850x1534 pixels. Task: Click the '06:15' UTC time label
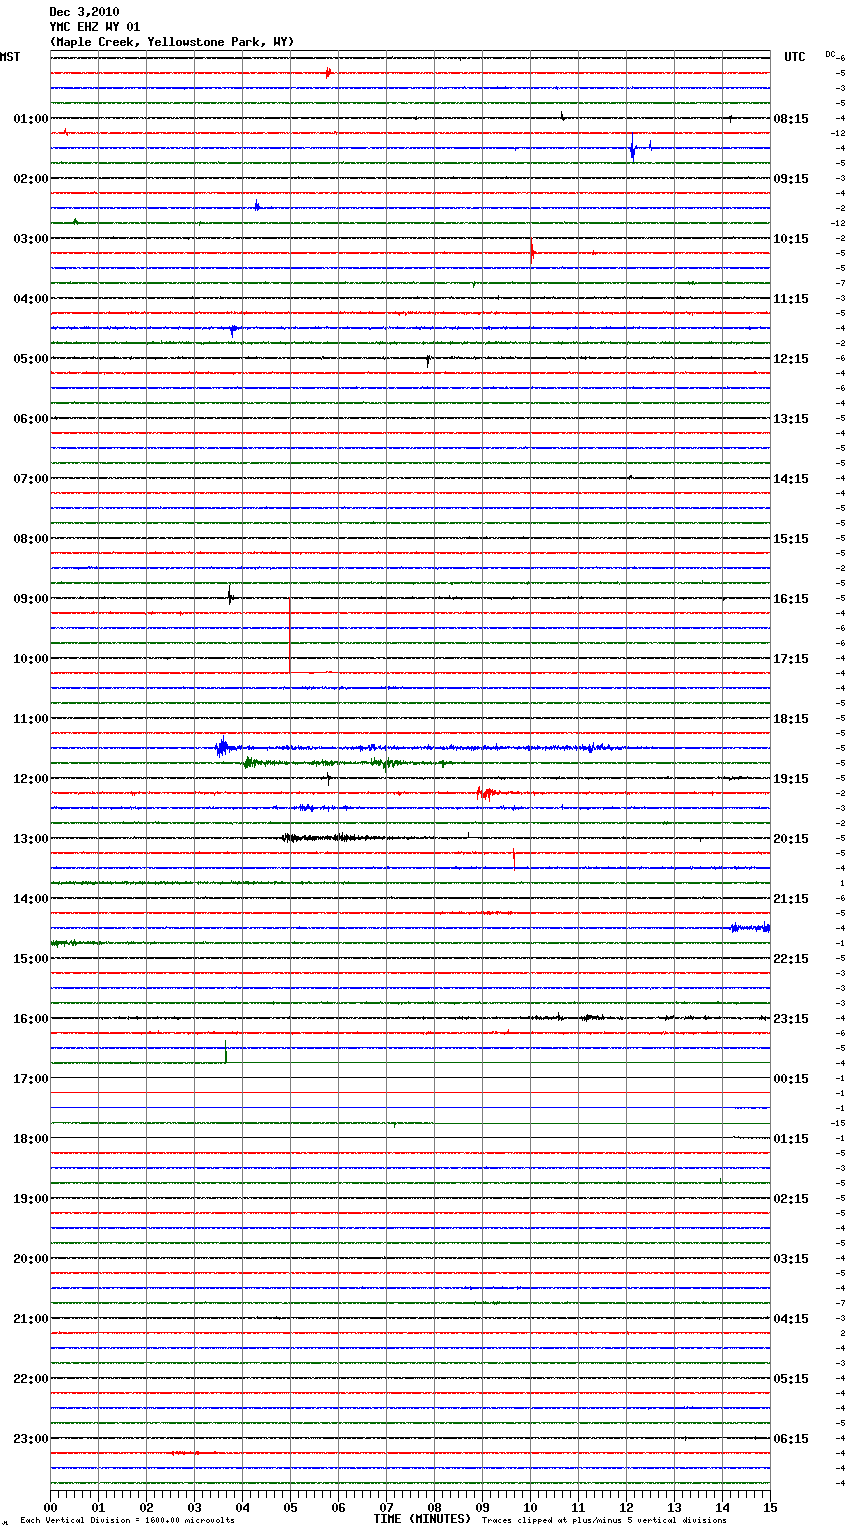point(791,1439)
